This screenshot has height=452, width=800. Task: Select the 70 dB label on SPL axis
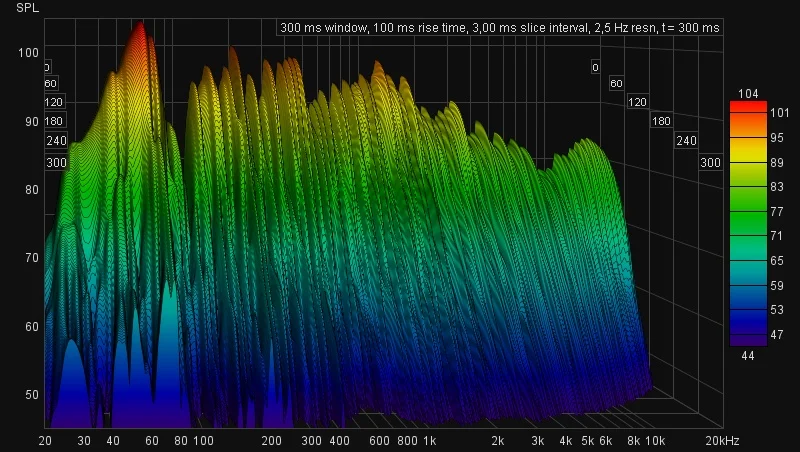coord(32,258)
